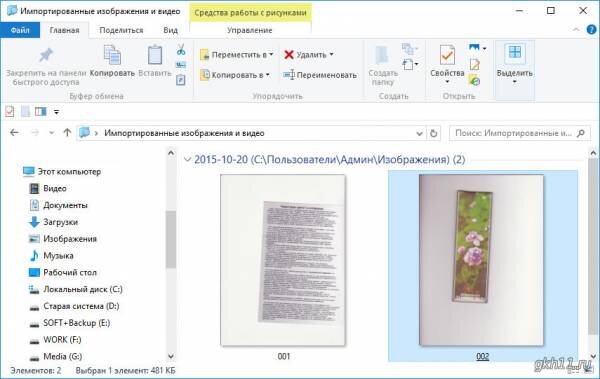
Task: Click Создать папку new folder icon
Action: 382,56
